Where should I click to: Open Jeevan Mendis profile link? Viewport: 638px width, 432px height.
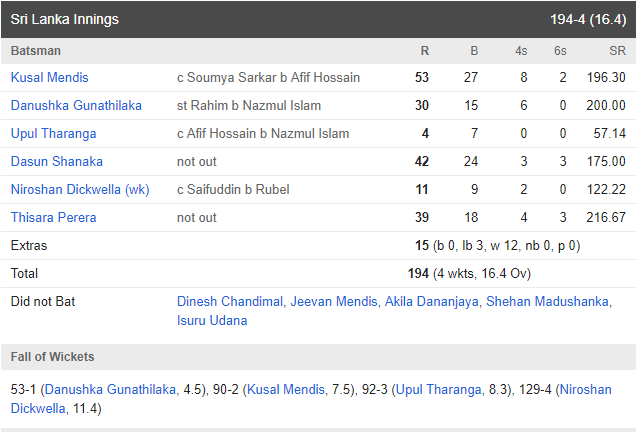334,301
